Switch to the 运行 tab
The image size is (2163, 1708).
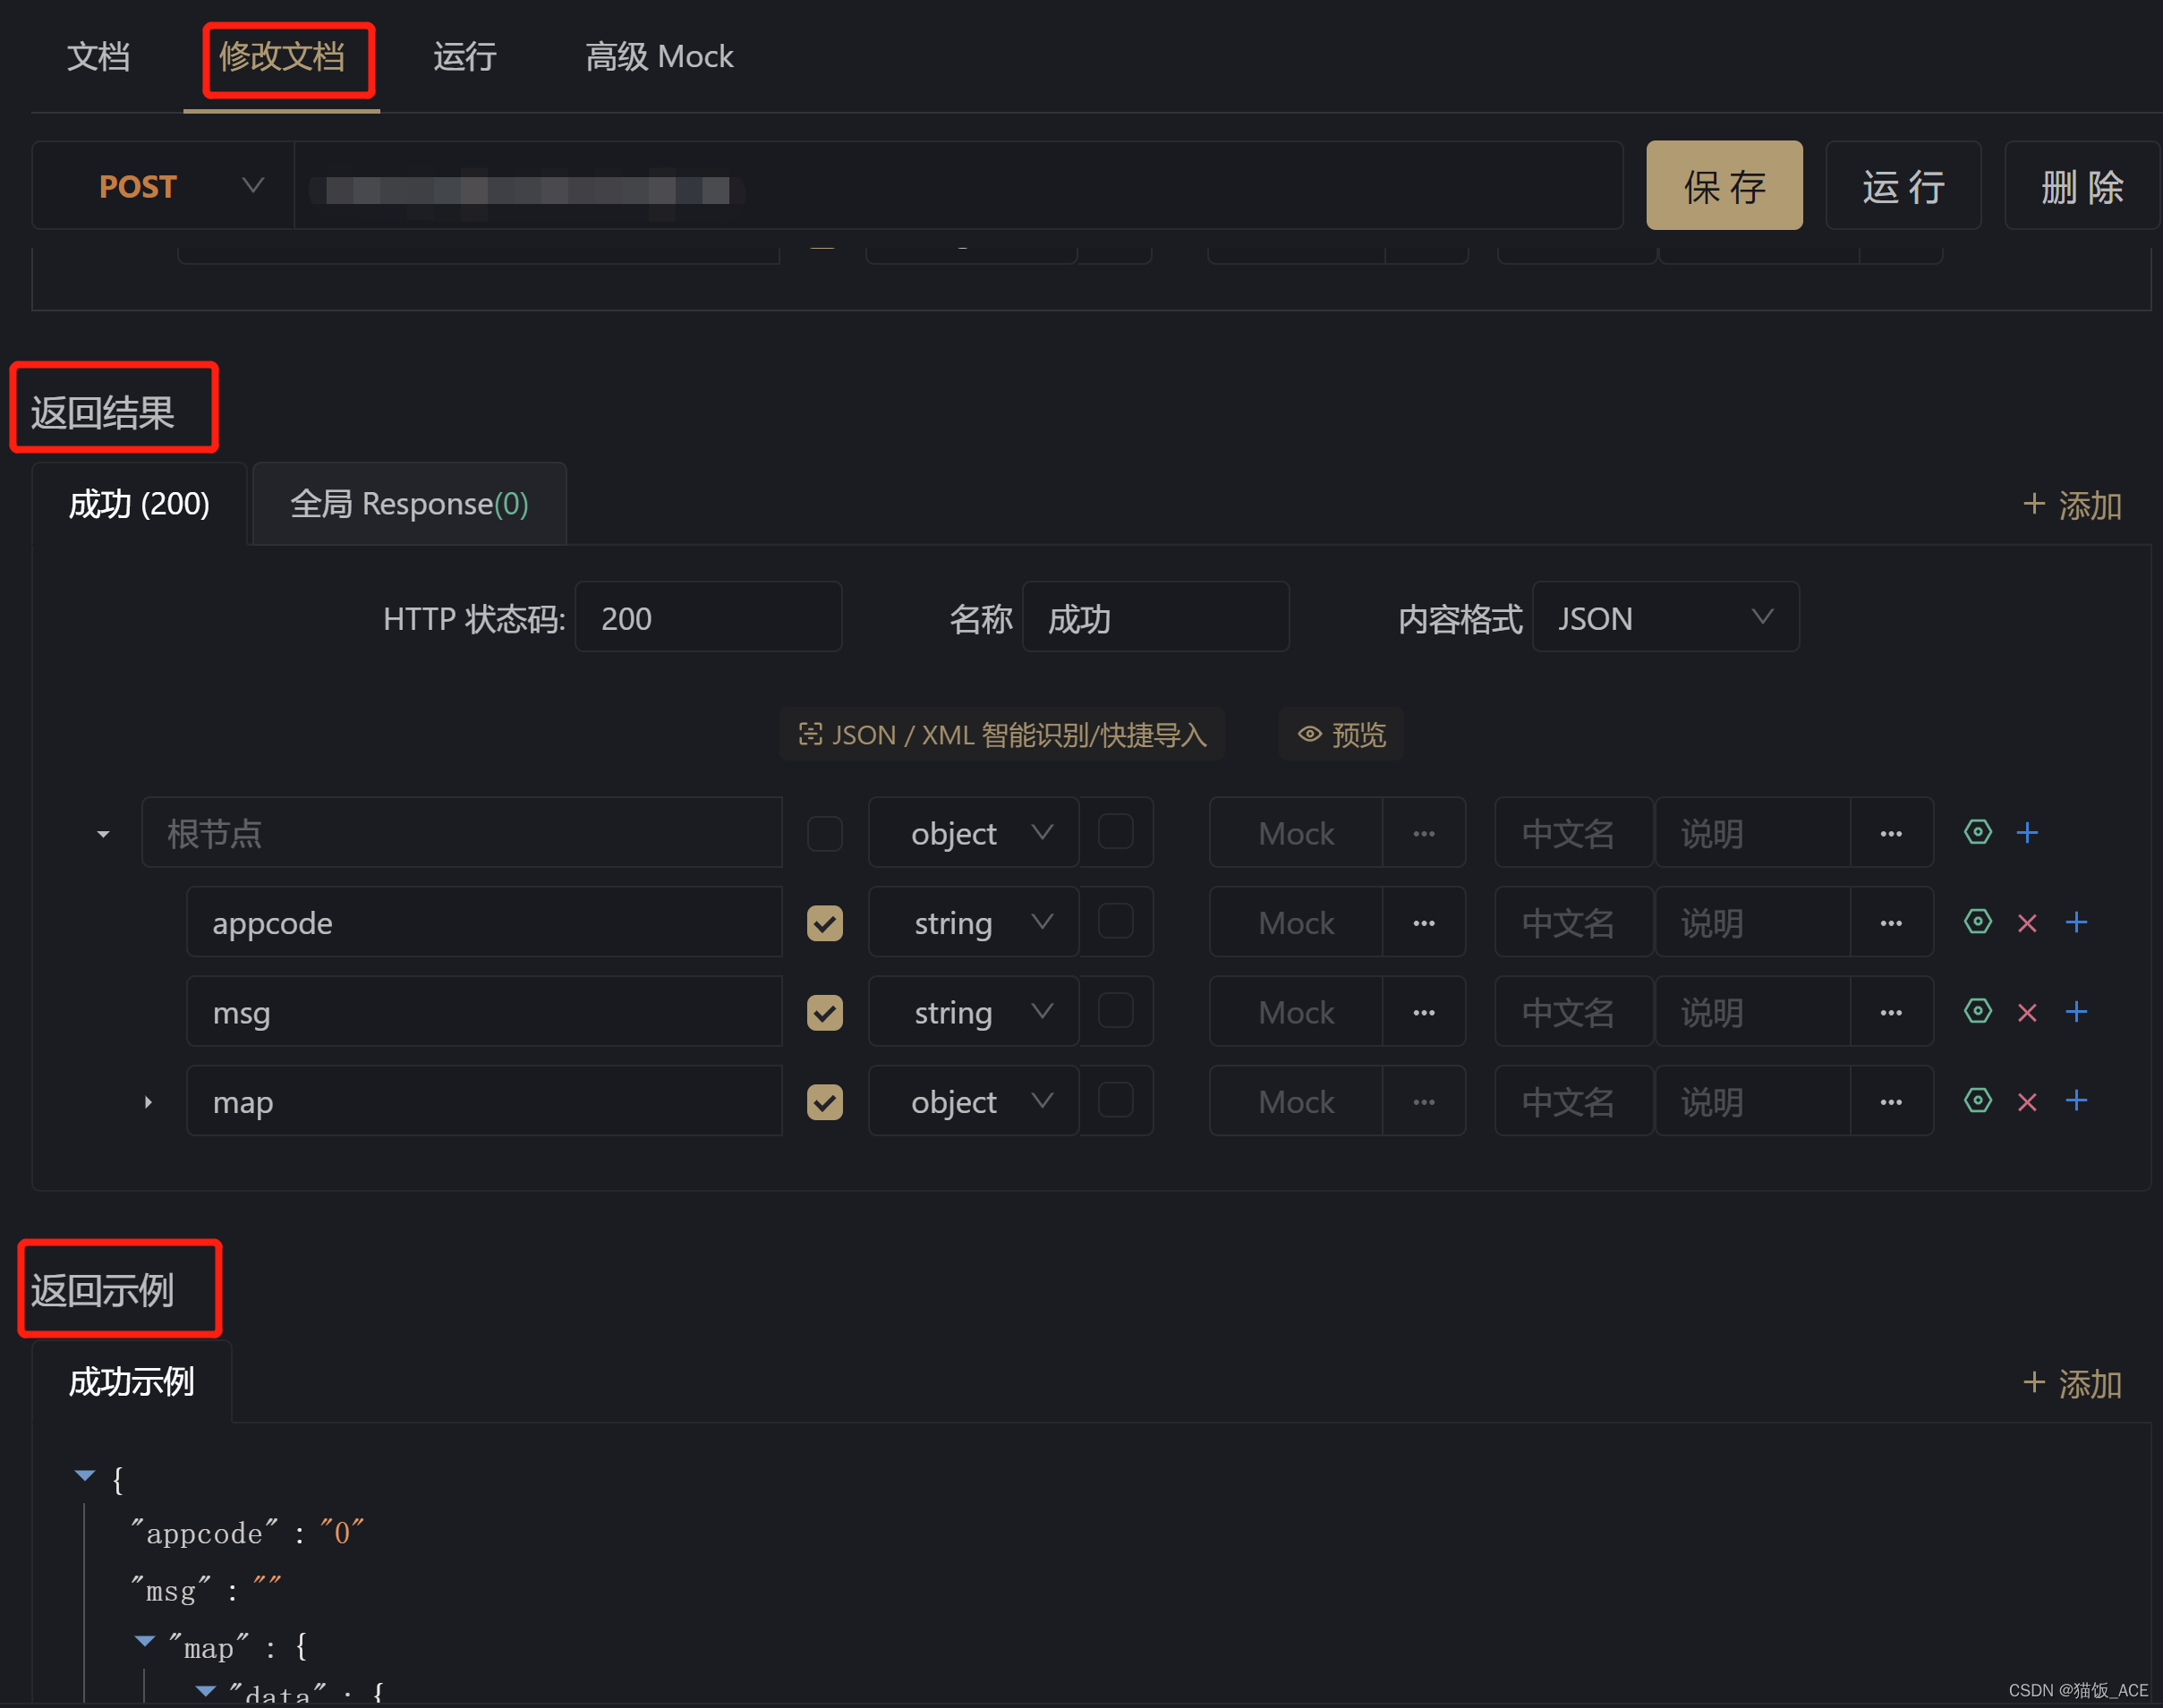464,57
